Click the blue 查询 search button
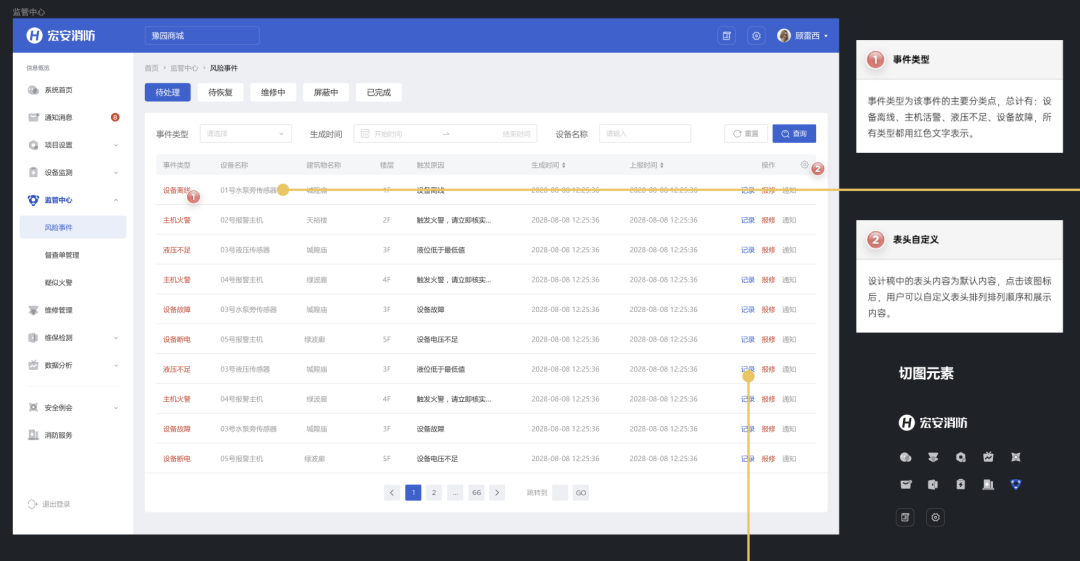The height and width of the screenshot is (561, 1080). (x=794, y=133)
